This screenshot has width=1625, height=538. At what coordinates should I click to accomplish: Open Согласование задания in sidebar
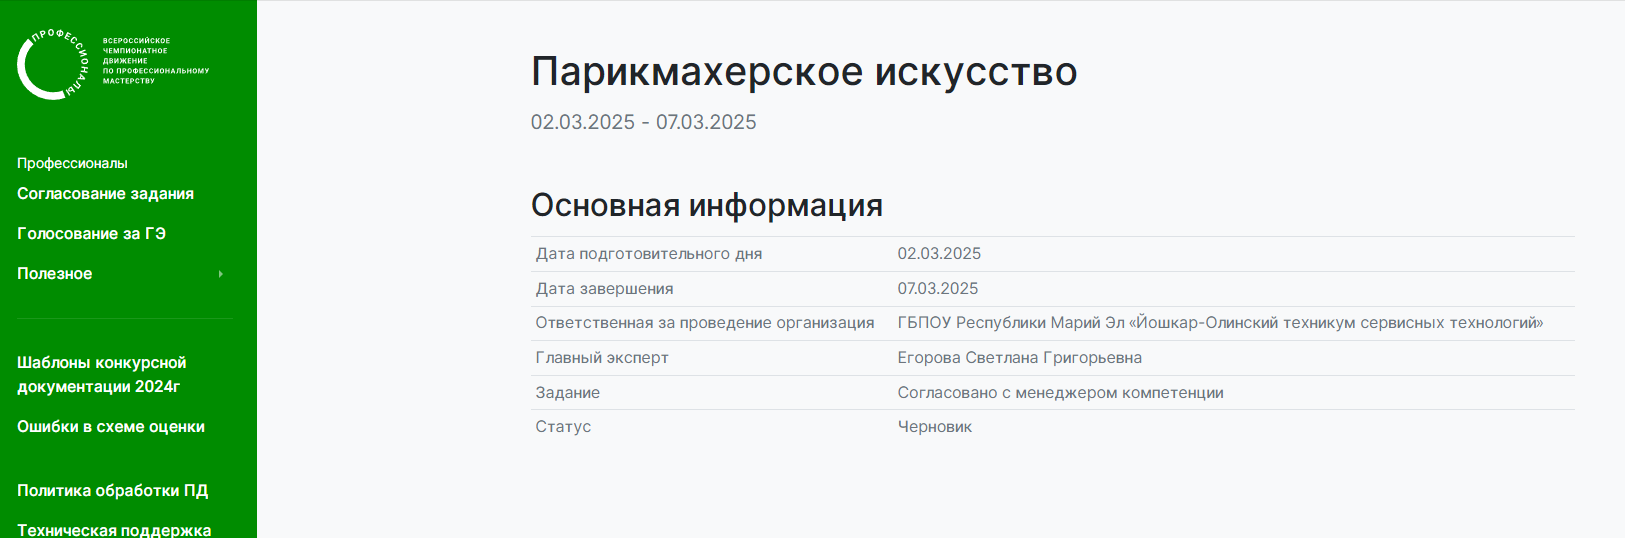105,194
